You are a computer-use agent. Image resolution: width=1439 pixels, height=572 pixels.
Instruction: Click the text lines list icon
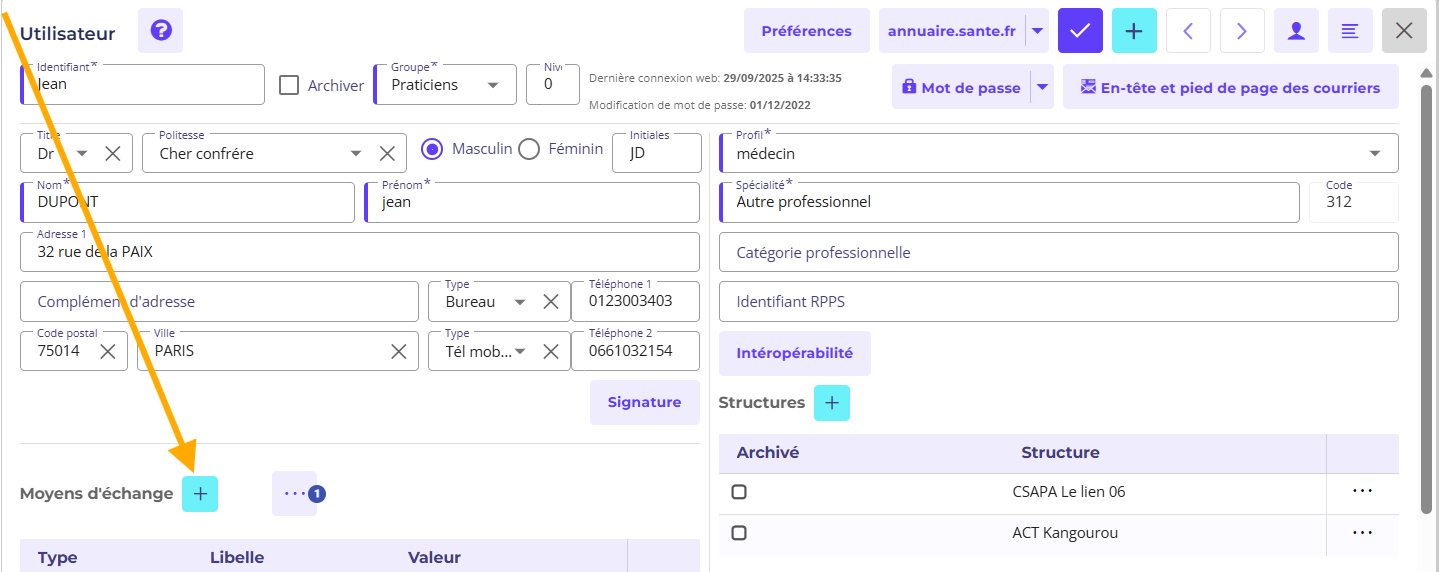coord(1350,31)
